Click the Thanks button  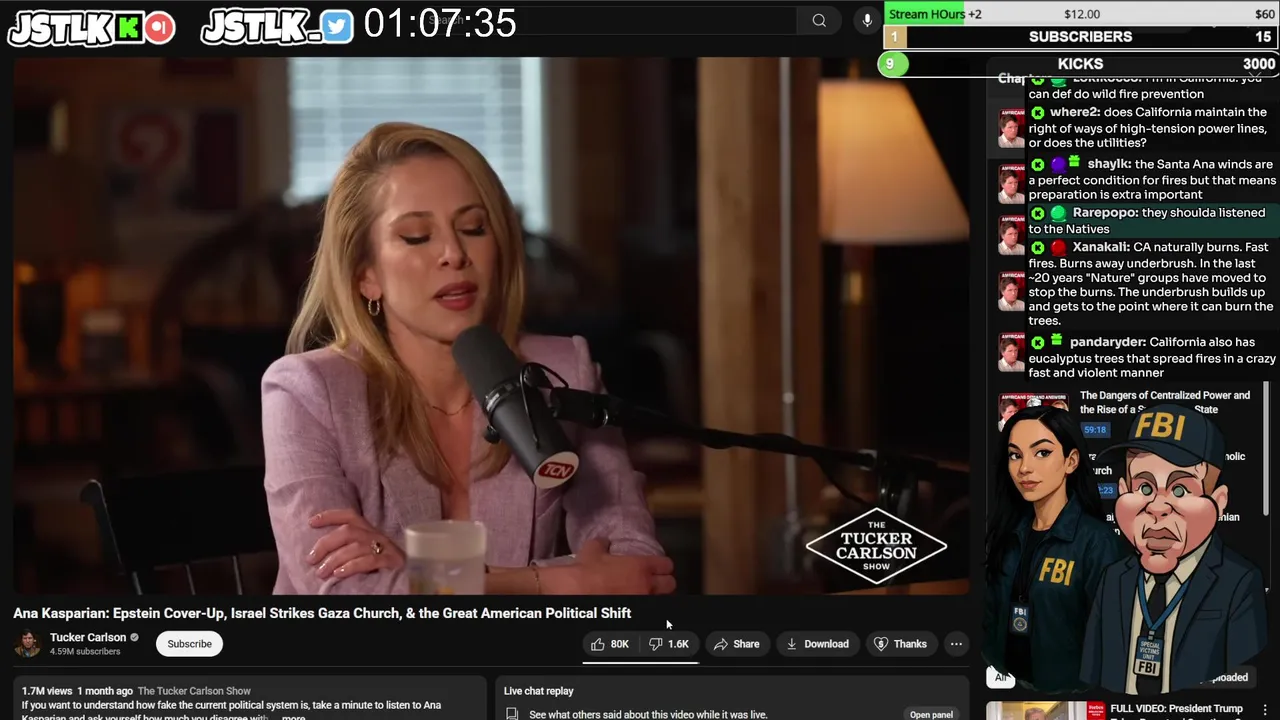pos(900,644)
